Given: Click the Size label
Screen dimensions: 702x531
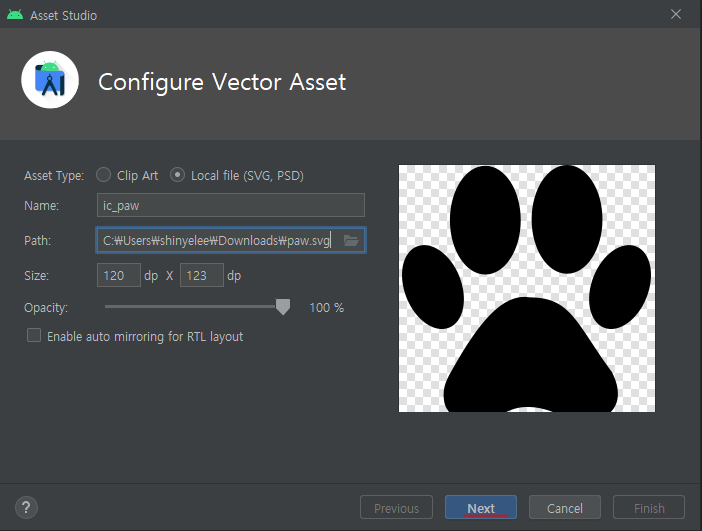Looking at the screenshot, I should click(37, 275).
